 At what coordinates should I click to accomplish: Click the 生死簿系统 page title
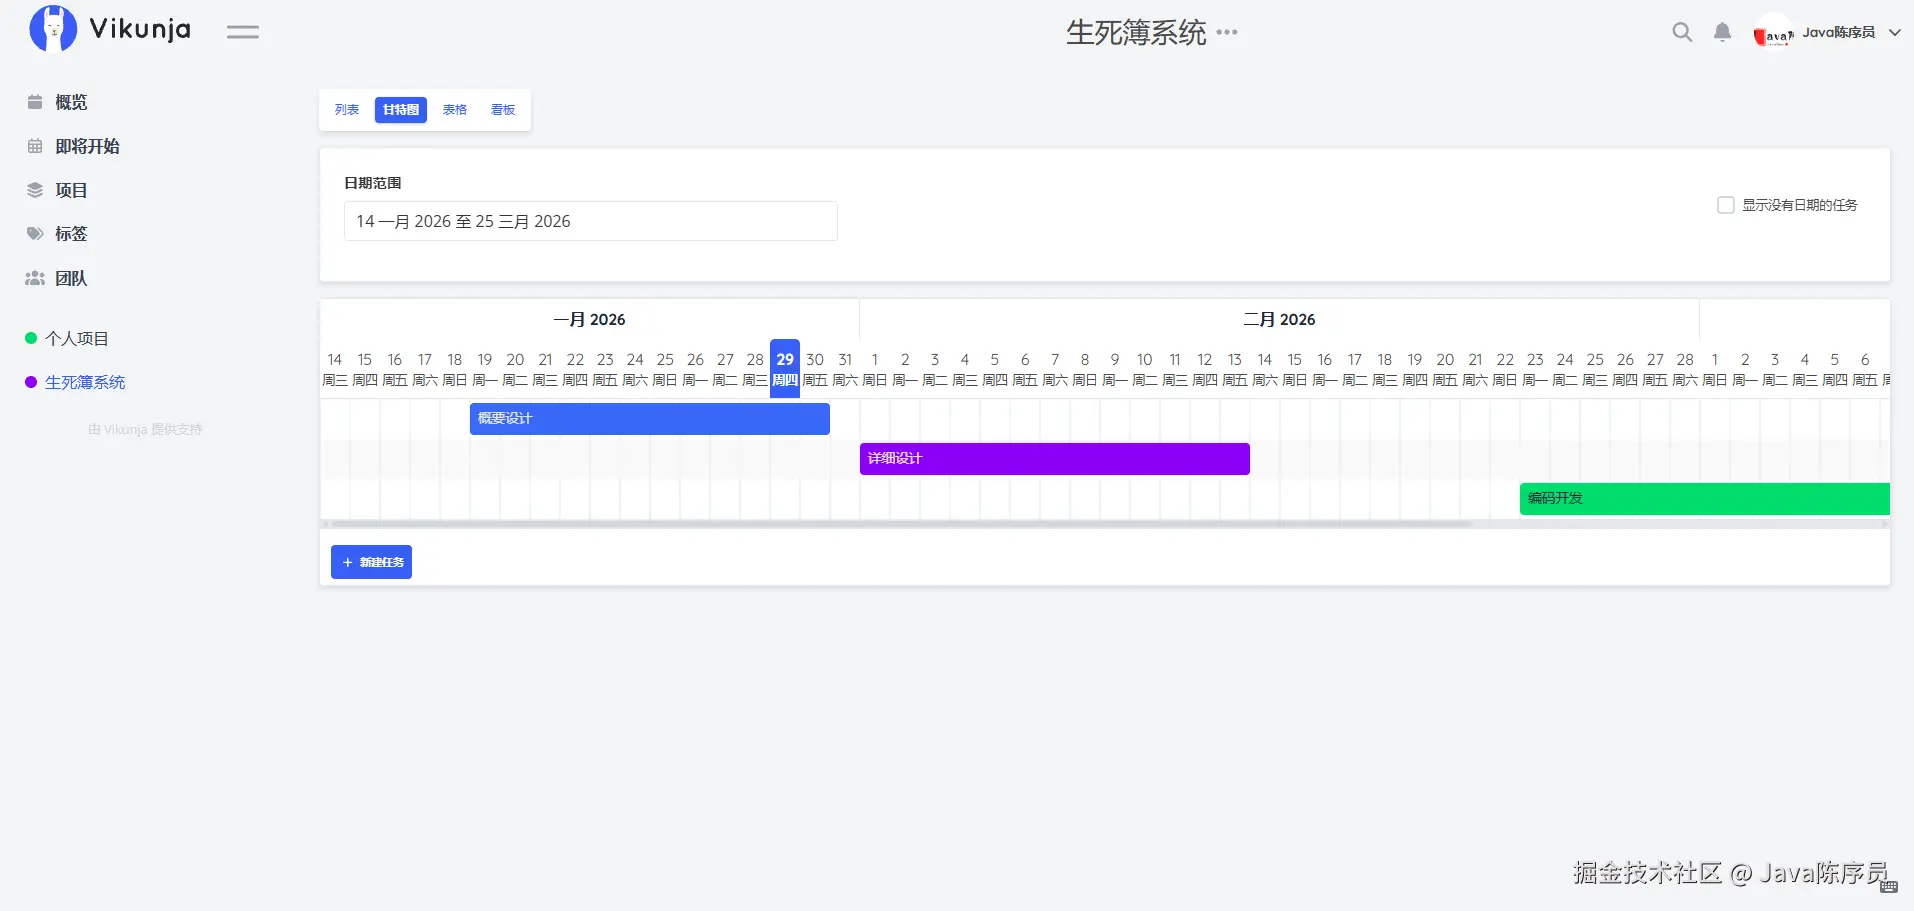point(1136,32)
